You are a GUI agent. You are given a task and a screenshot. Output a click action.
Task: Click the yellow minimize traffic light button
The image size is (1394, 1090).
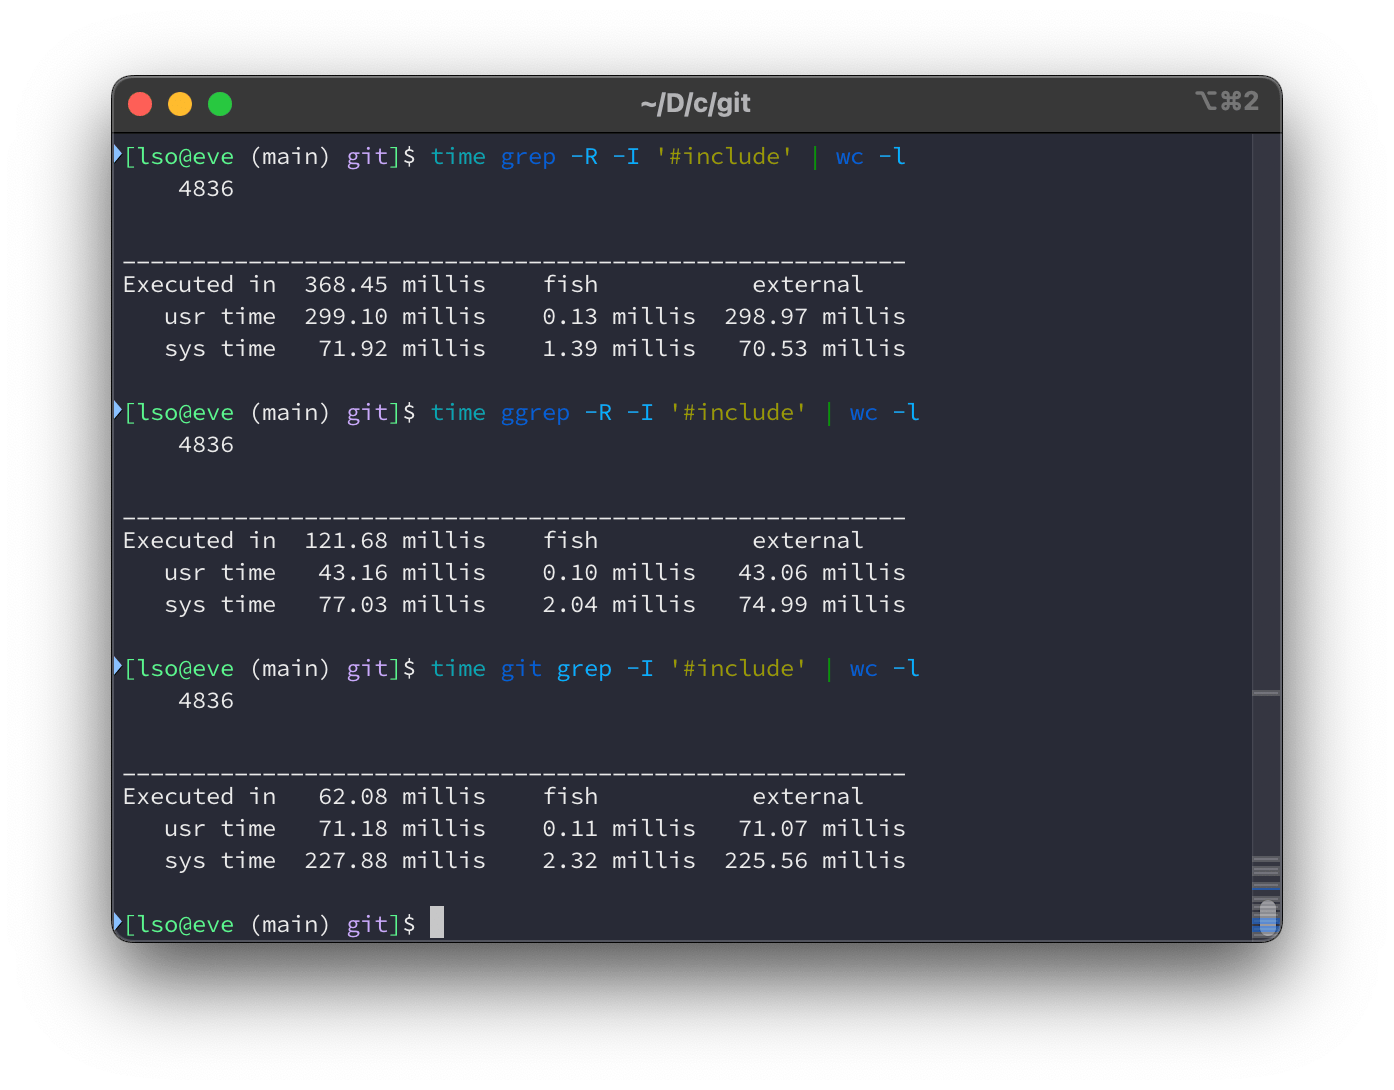coord(180,103)
